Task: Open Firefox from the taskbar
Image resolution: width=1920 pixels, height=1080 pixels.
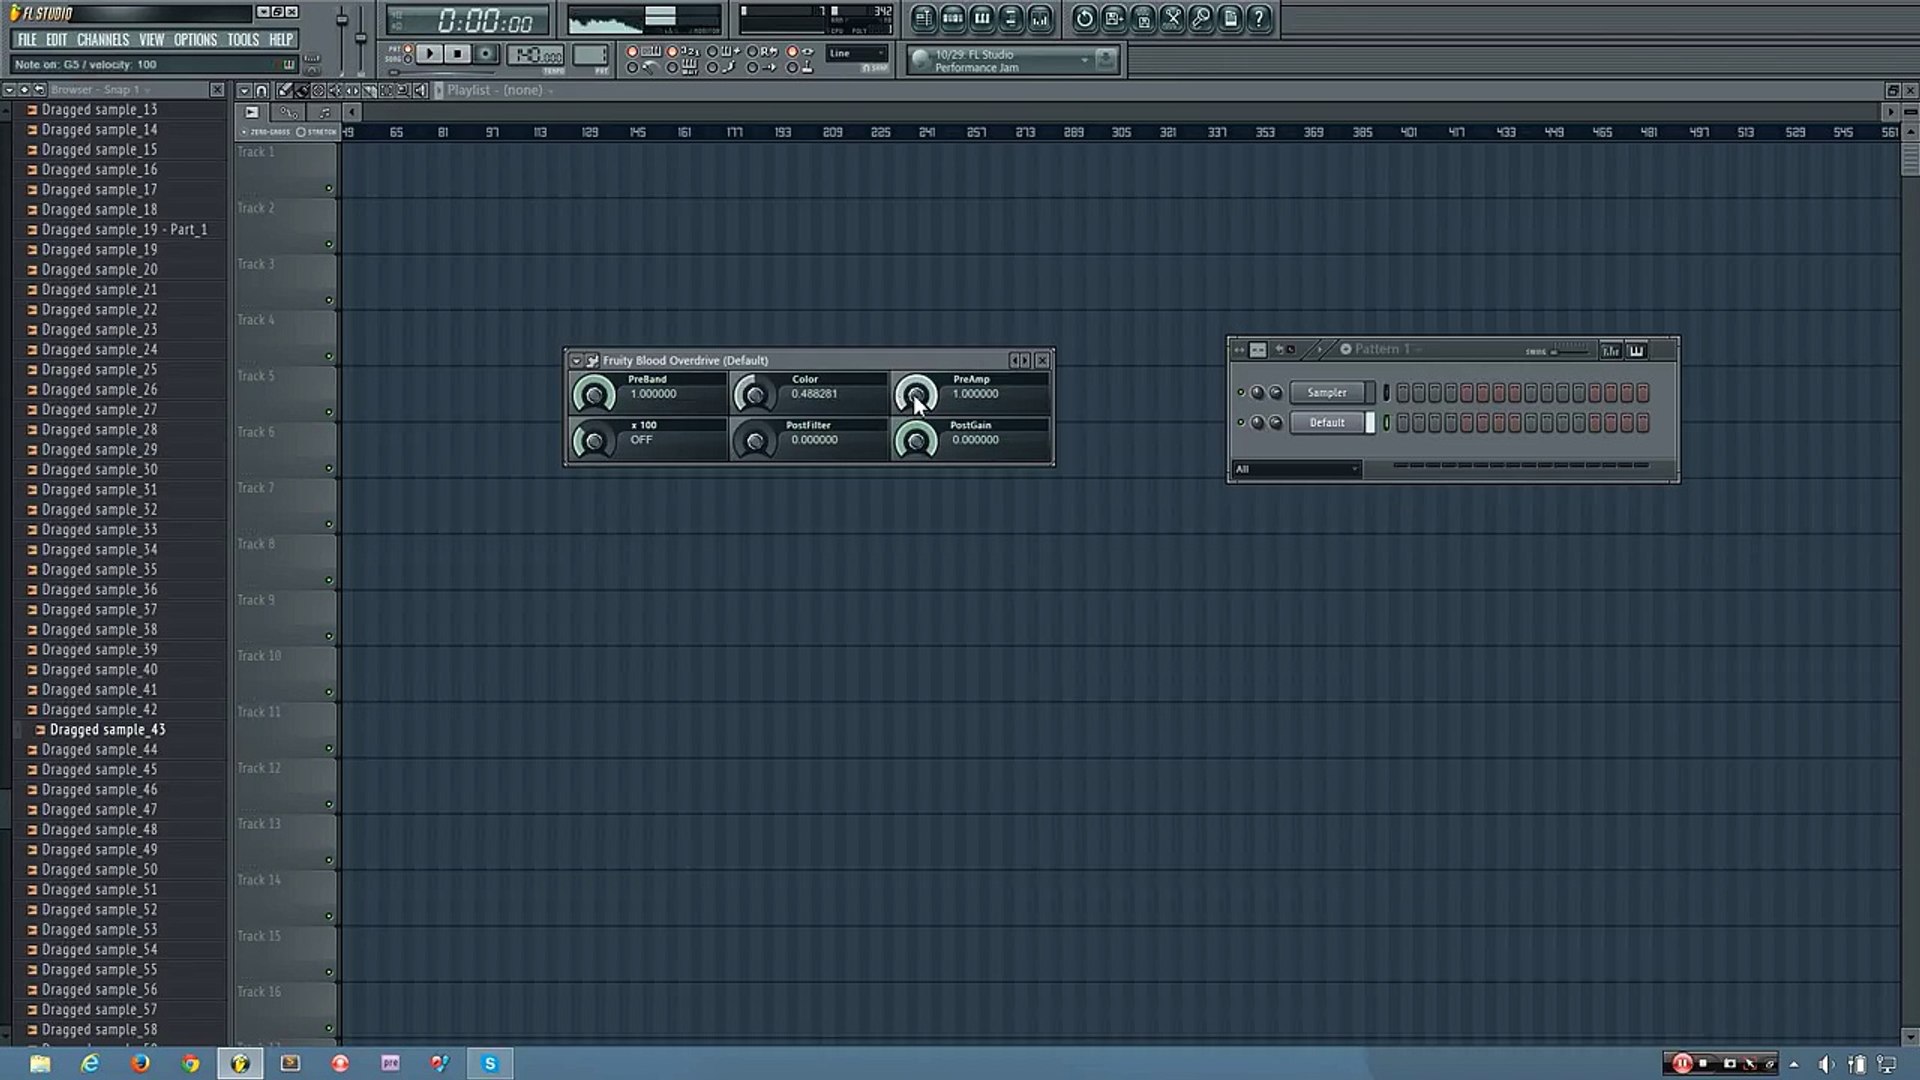Action: tap(140, 1063)
